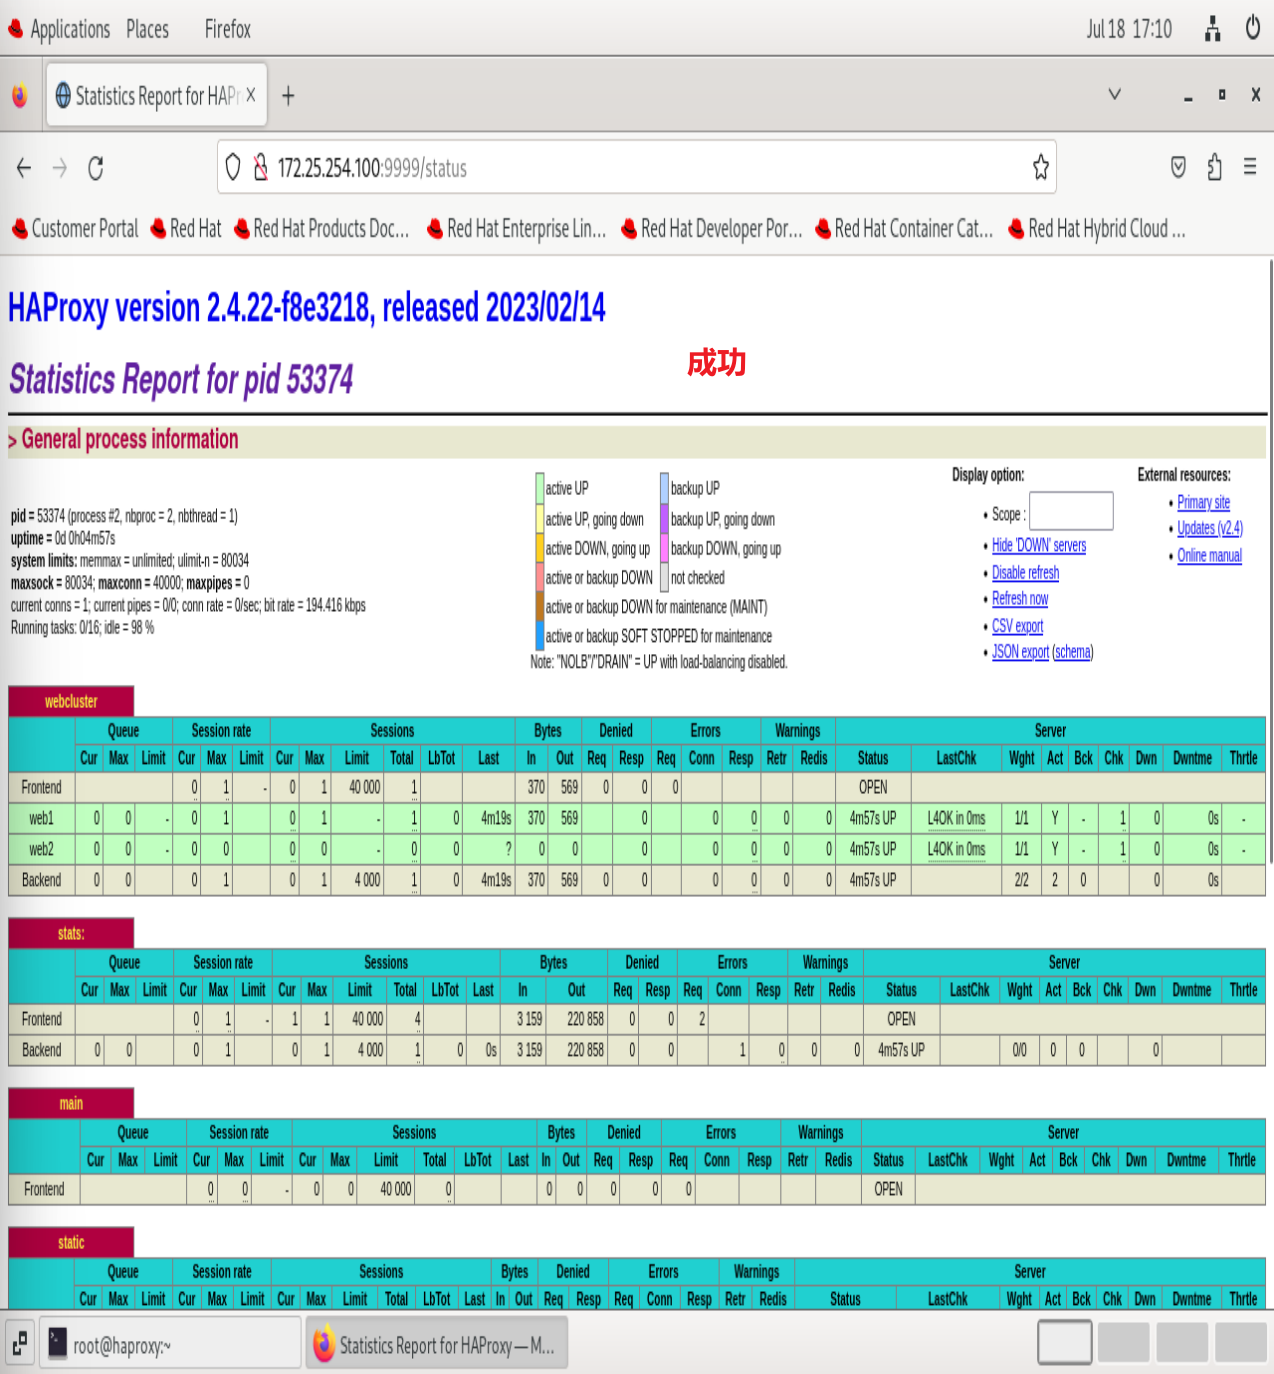This screenshot has height=1374, width=1274.
Task: Open the Applications menu
Action: [x=59, y=29]
